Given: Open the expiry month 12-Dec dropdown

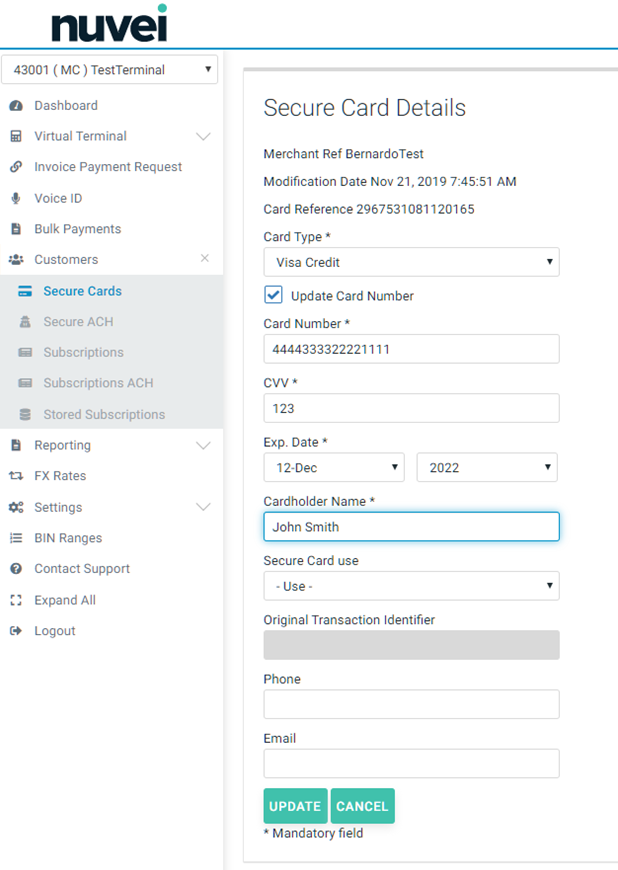Looking at the screenshot, I should point(333,467).
